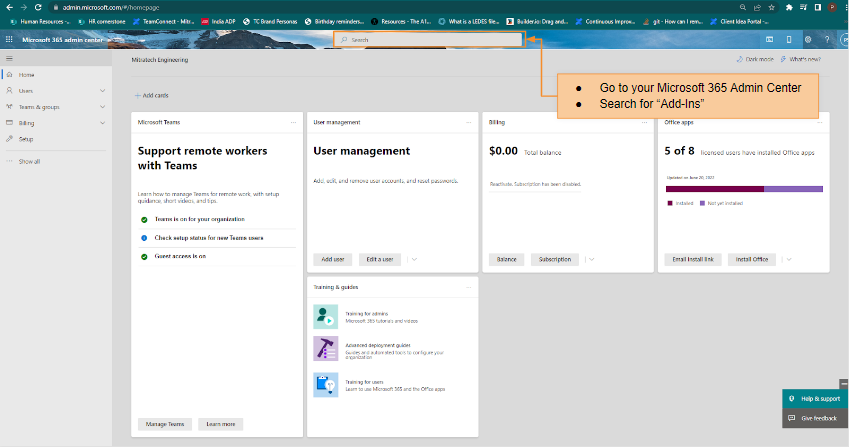Click the Microsoft 365 admin center search box
Viewport: 849px width, 447px height.
pos(429,40)
